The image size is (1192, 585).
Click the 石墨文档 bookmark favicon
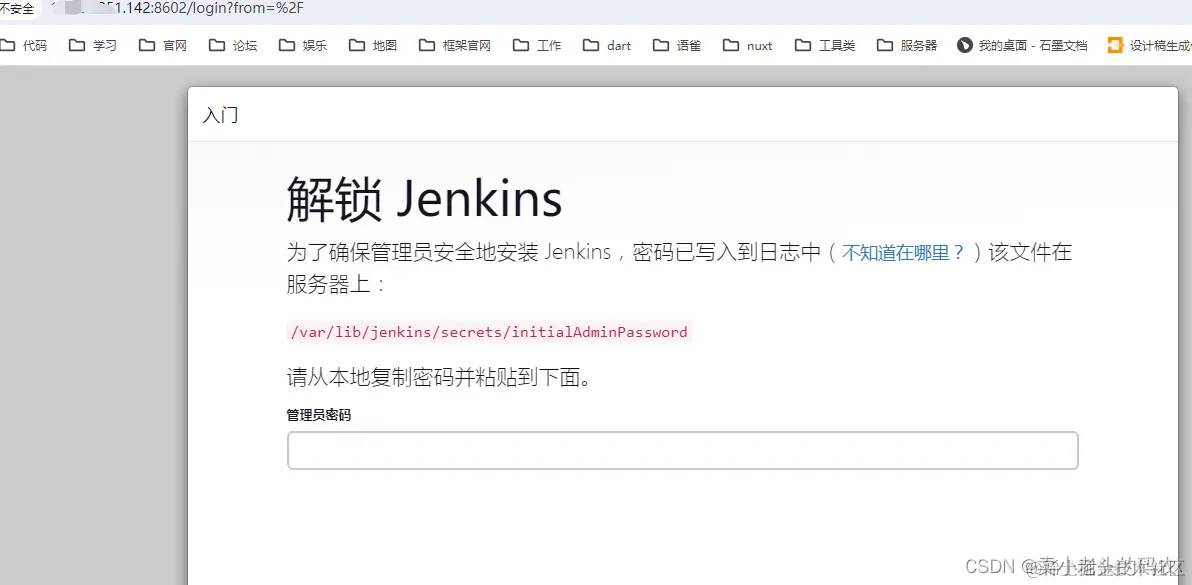tap(964, 44)
